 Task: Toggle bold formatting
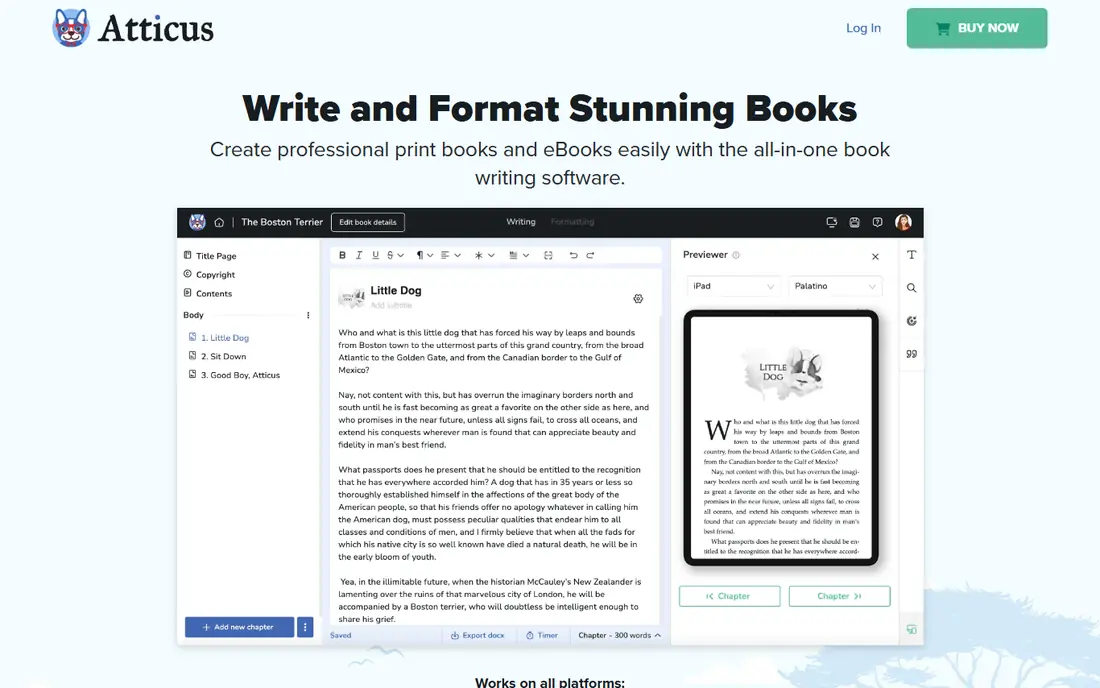pos(342,255)
